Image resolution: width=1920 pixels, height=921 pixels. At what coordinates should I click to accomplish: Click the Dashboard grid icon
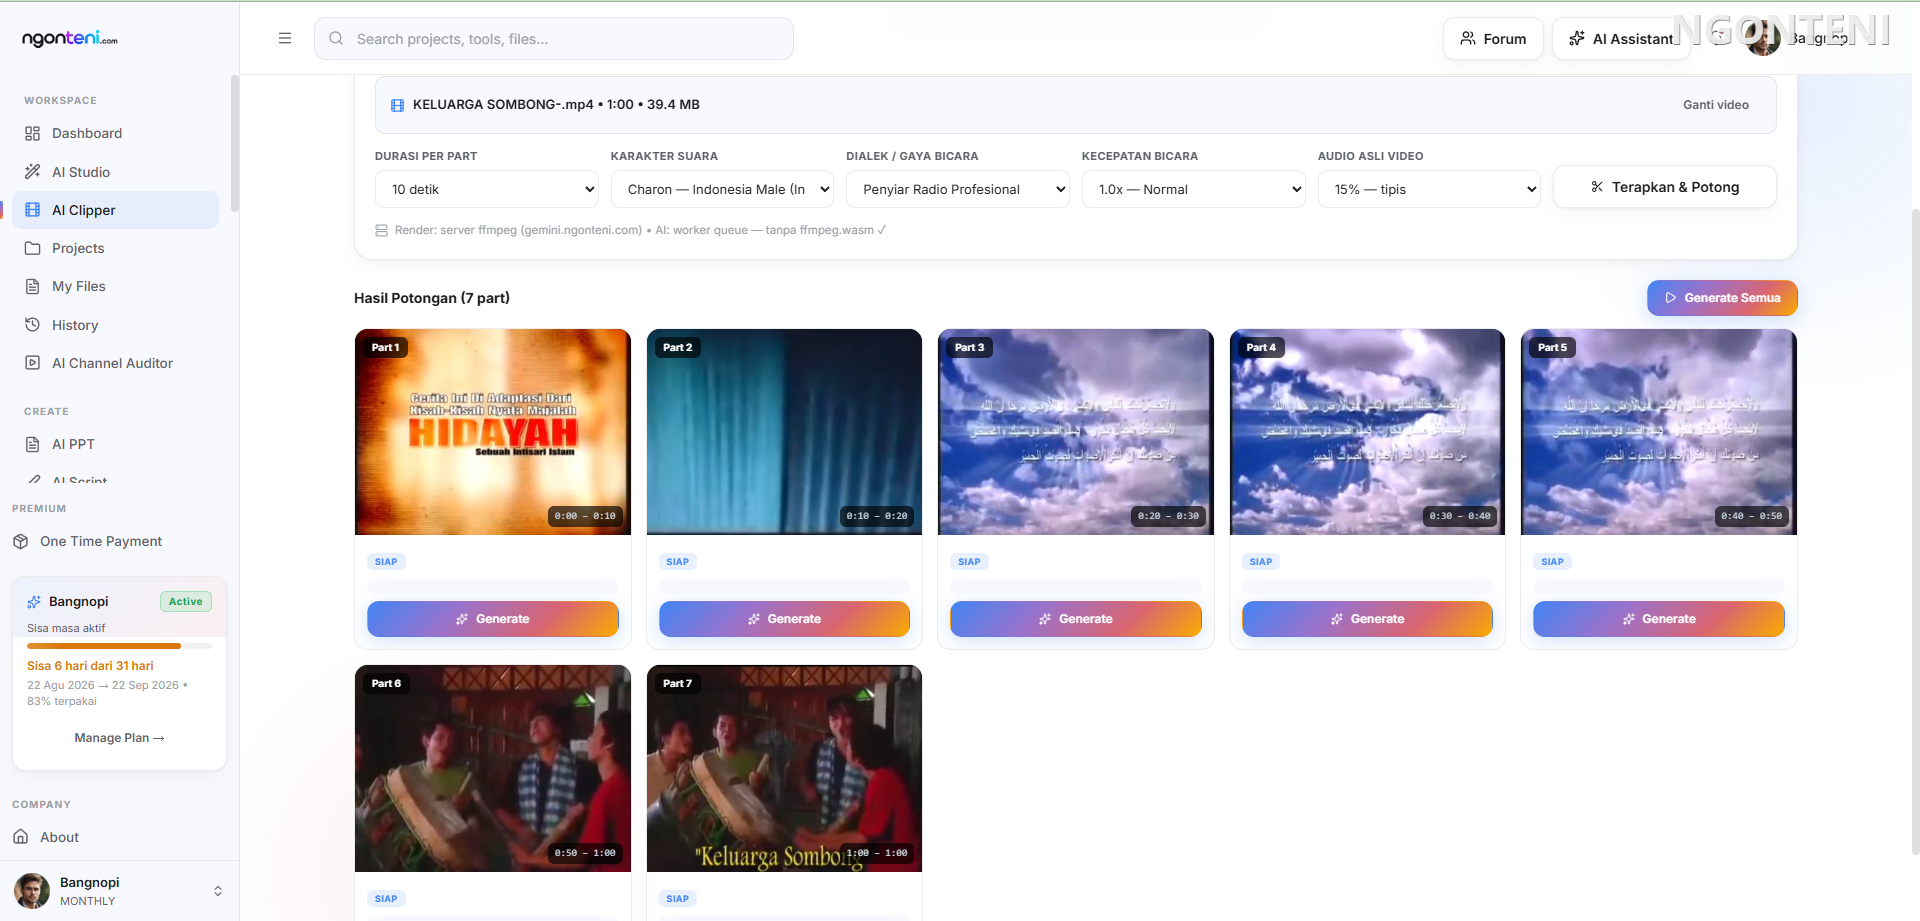33,133
